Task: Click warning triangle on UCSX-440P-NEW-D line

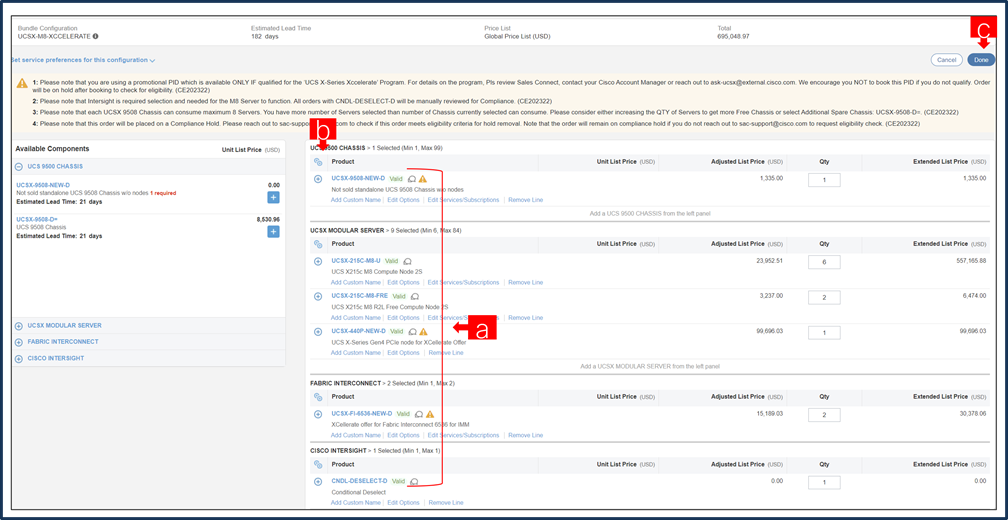Action: 423,332
